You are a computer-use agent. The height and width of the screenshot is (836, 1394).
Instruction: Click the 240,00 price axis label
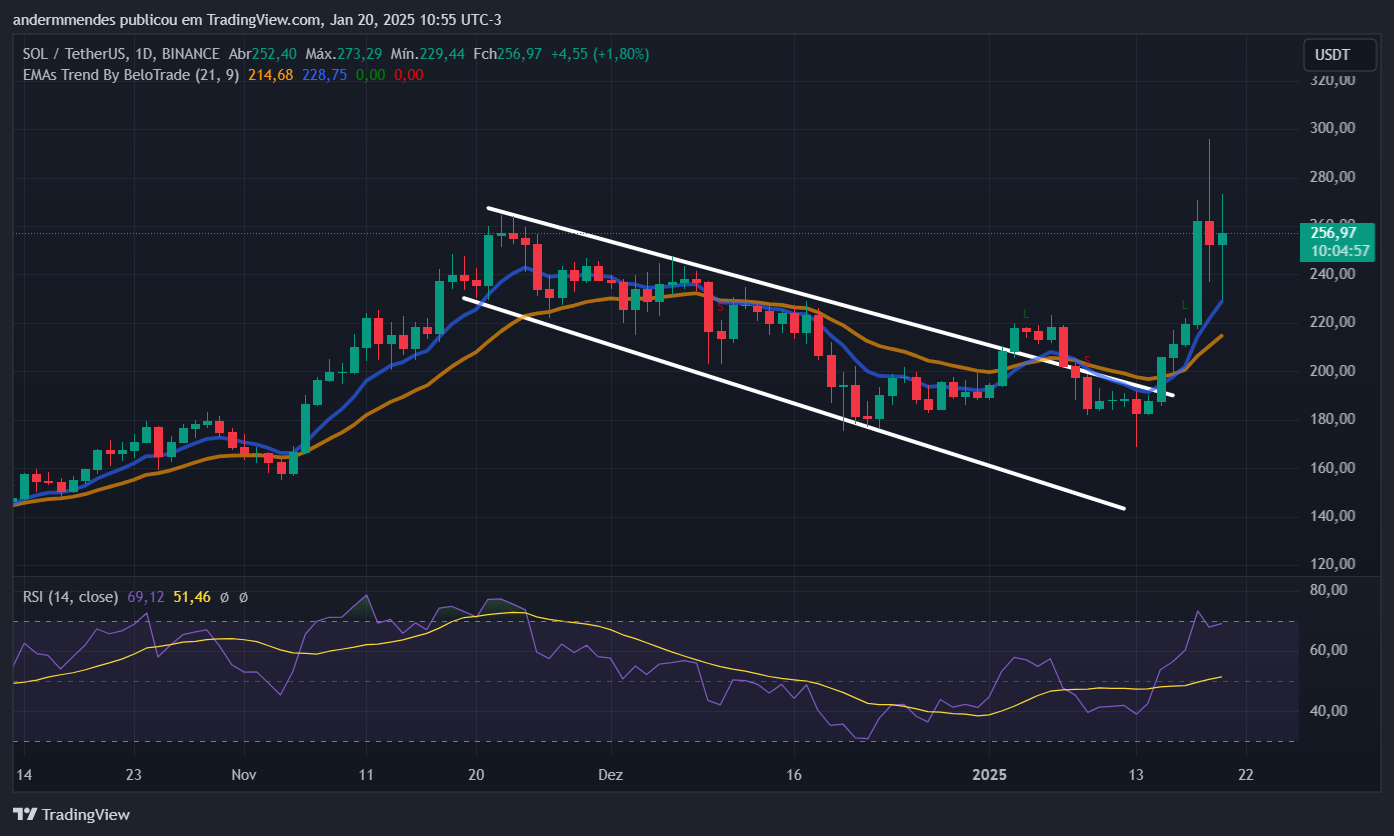(x=1333, y=274)
